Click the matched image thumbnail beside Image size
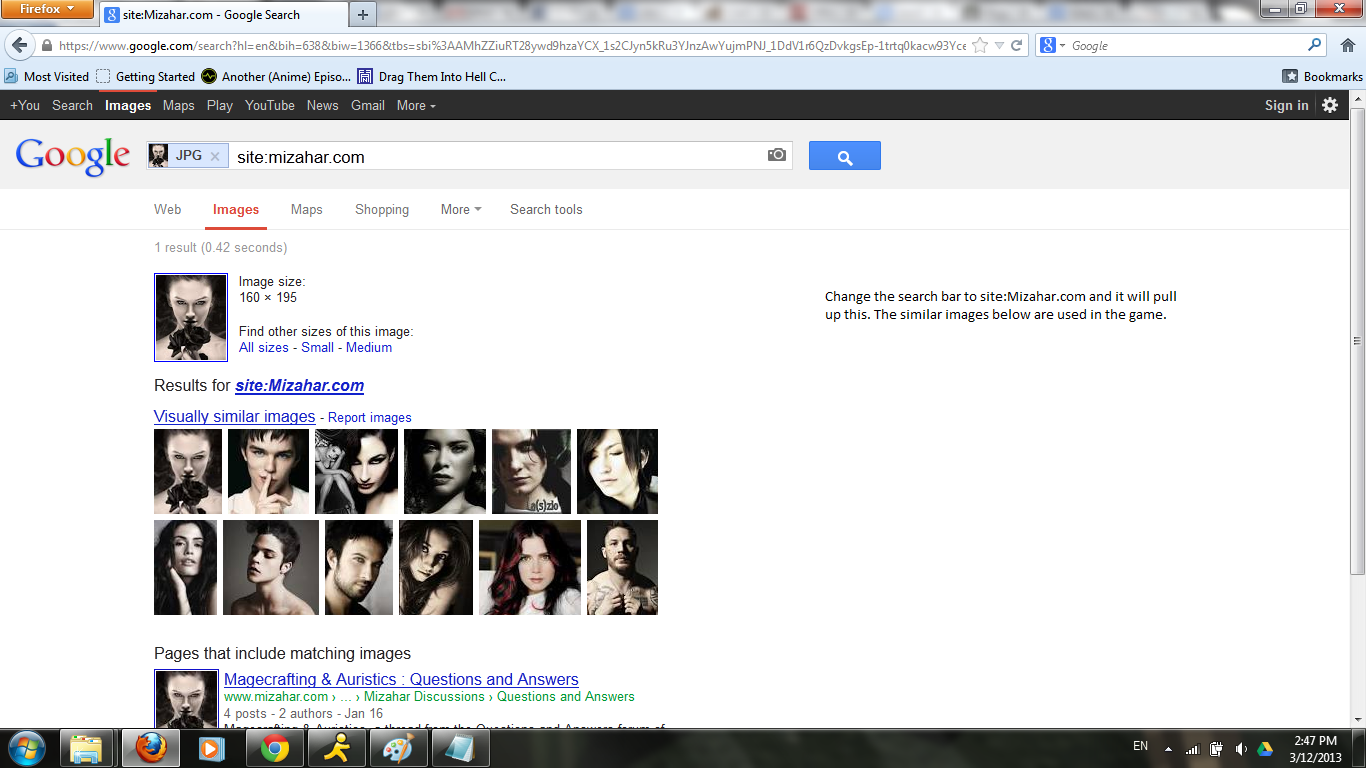The width and height of the screenshot is (1366, 768). (x=191, y=317)
